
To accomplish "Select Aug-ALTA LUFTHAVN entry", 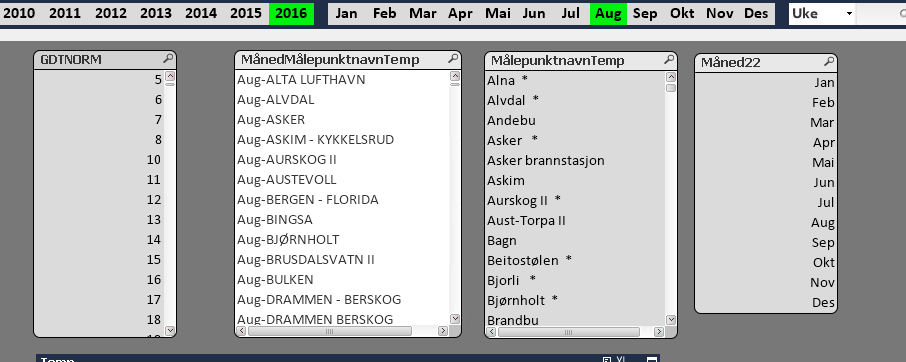I will tap(343, 80).
